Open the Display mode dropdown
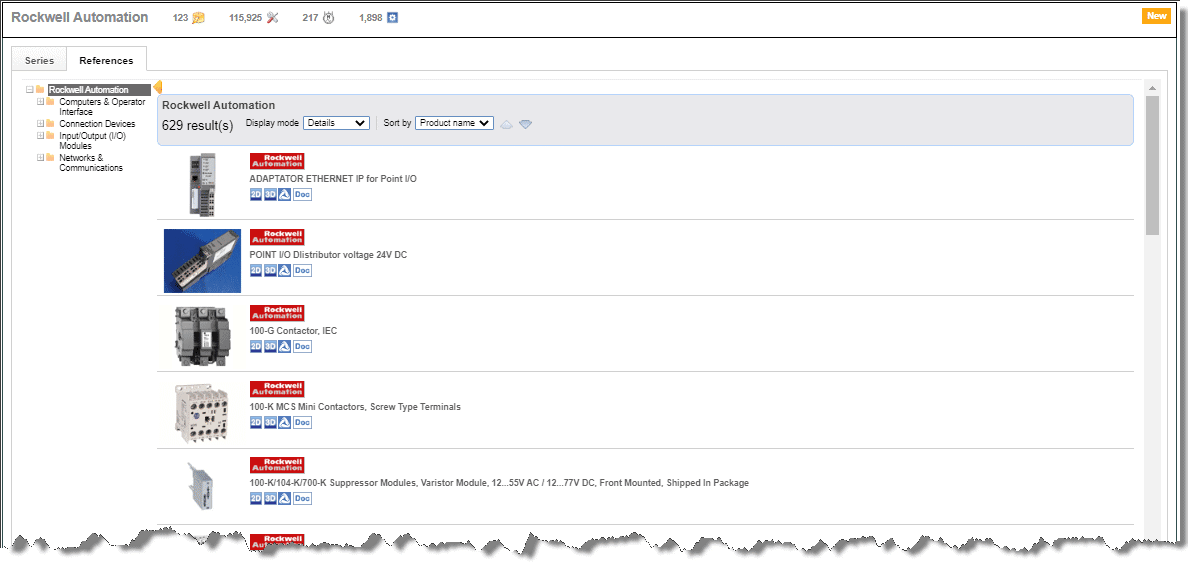Screen dimensions: 1188x563 [336, 123]
